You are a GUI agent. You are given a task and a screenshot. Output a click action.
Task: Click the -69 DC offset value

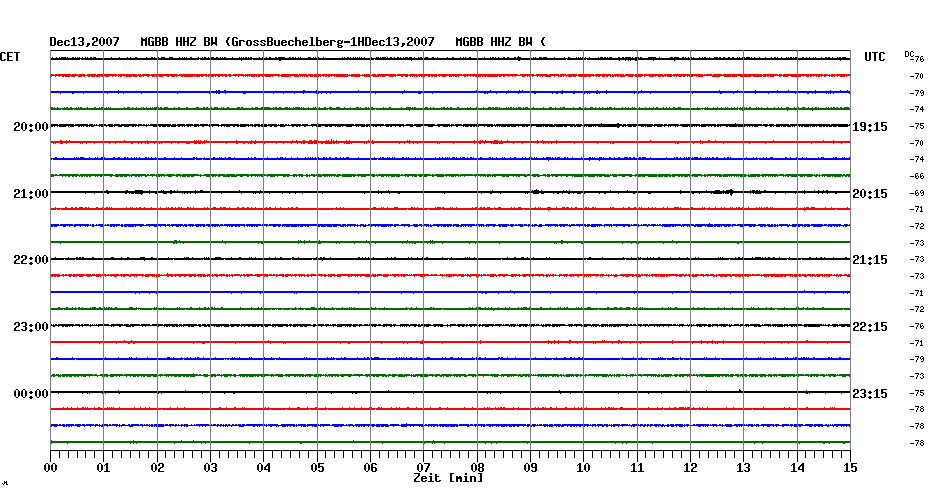(x=916, y=193)
